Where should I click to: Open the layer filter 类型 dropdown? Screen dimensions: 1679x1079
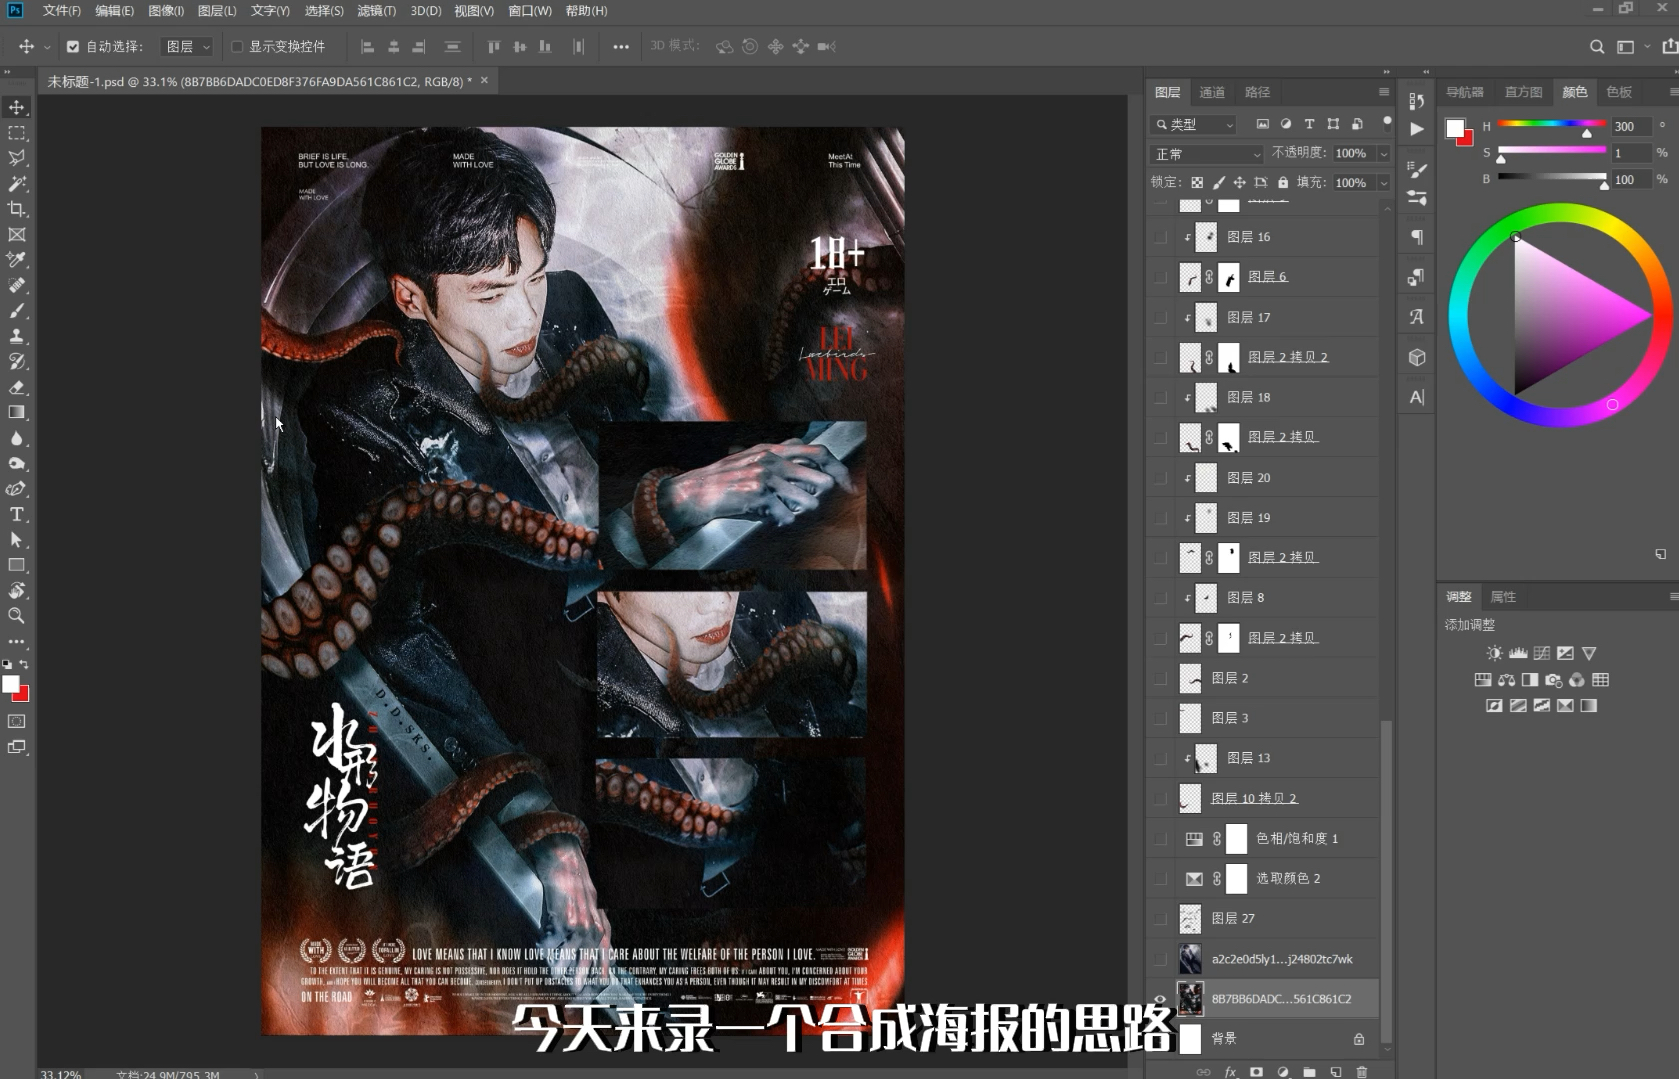pos(1194,124)
